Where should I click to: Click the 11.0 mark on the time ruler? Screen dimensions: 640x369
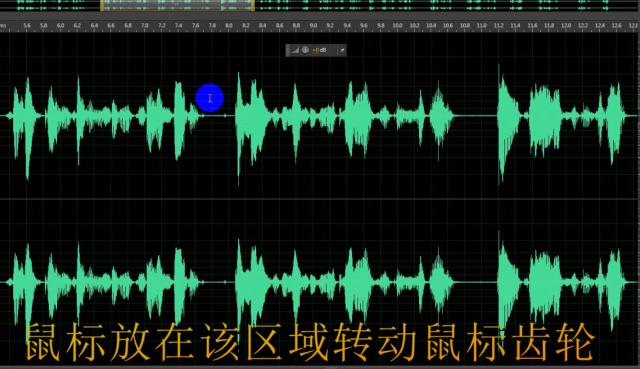pos(482,25)
